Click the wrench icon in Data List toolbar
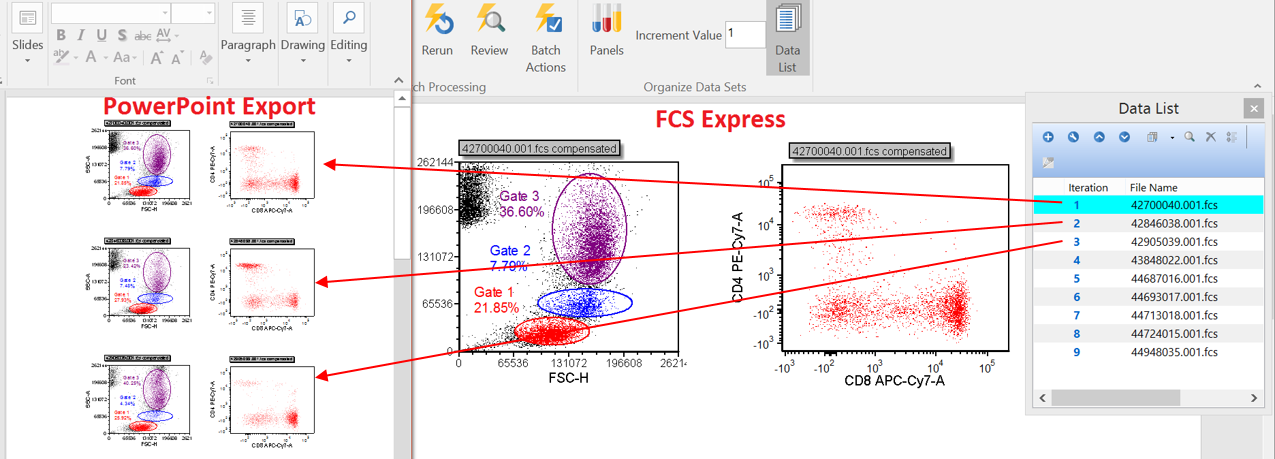1275x459 pixels. 1073,137
